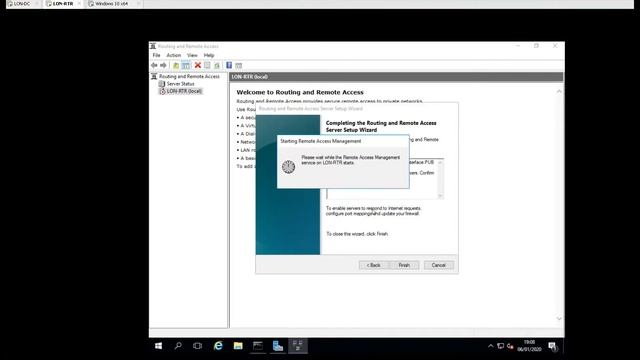Click the Refresh toolbar icon

[217, 65]
